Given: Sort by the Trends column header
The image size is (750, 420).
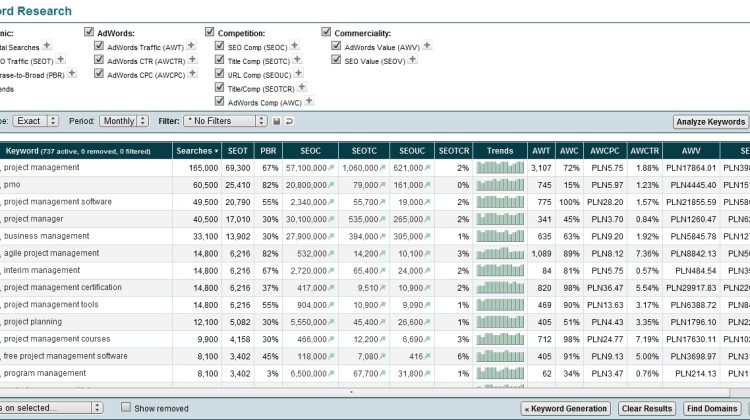Looking at the screenshot, I should (x=500, y=151).
